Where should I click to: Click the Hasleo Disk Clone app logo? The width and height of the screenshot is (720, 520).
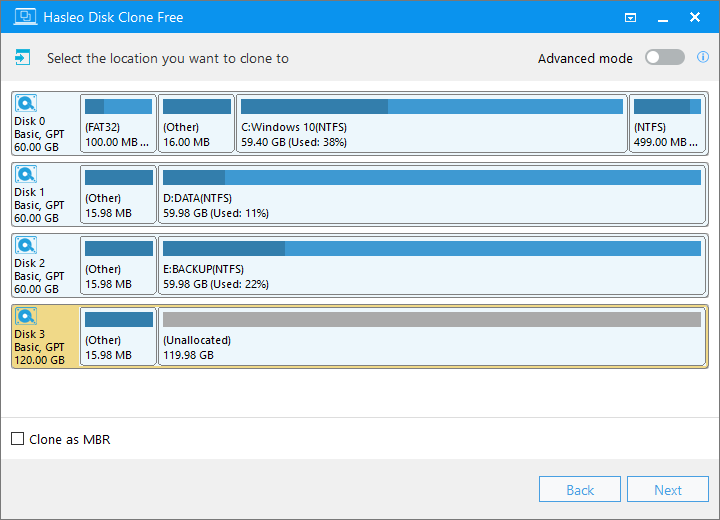click(x=25, y=17)
